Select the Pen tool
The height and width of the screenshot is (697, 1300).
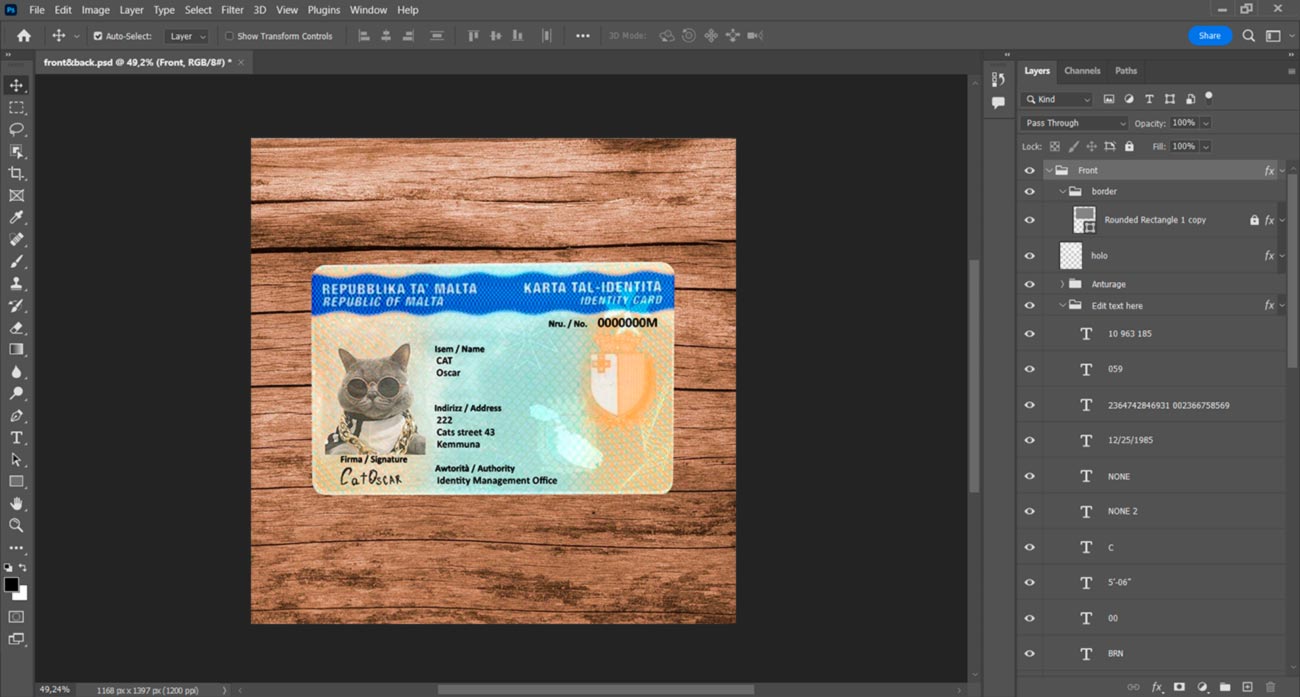pyautogui.click(x=16, y=415)
